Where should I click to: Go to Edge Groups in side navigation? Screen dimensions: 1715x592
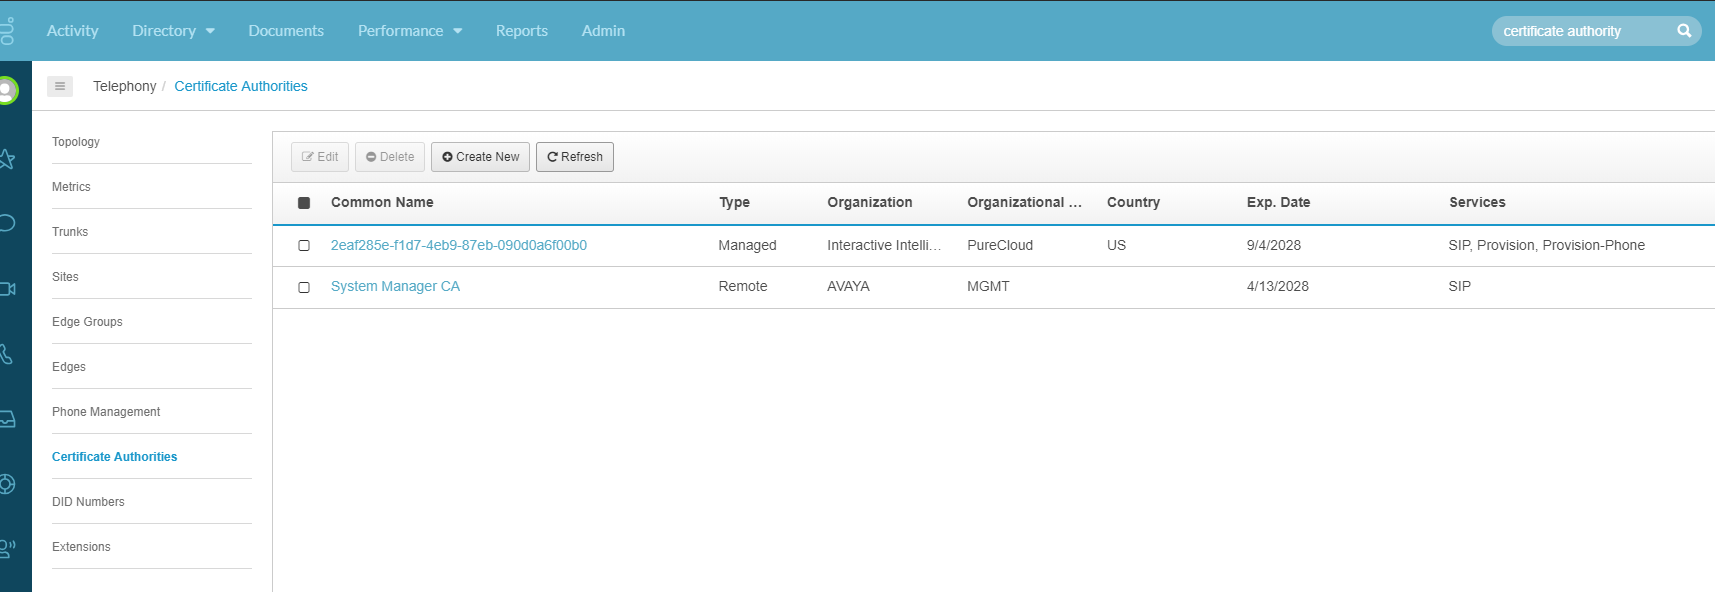[x=87, y=322]
